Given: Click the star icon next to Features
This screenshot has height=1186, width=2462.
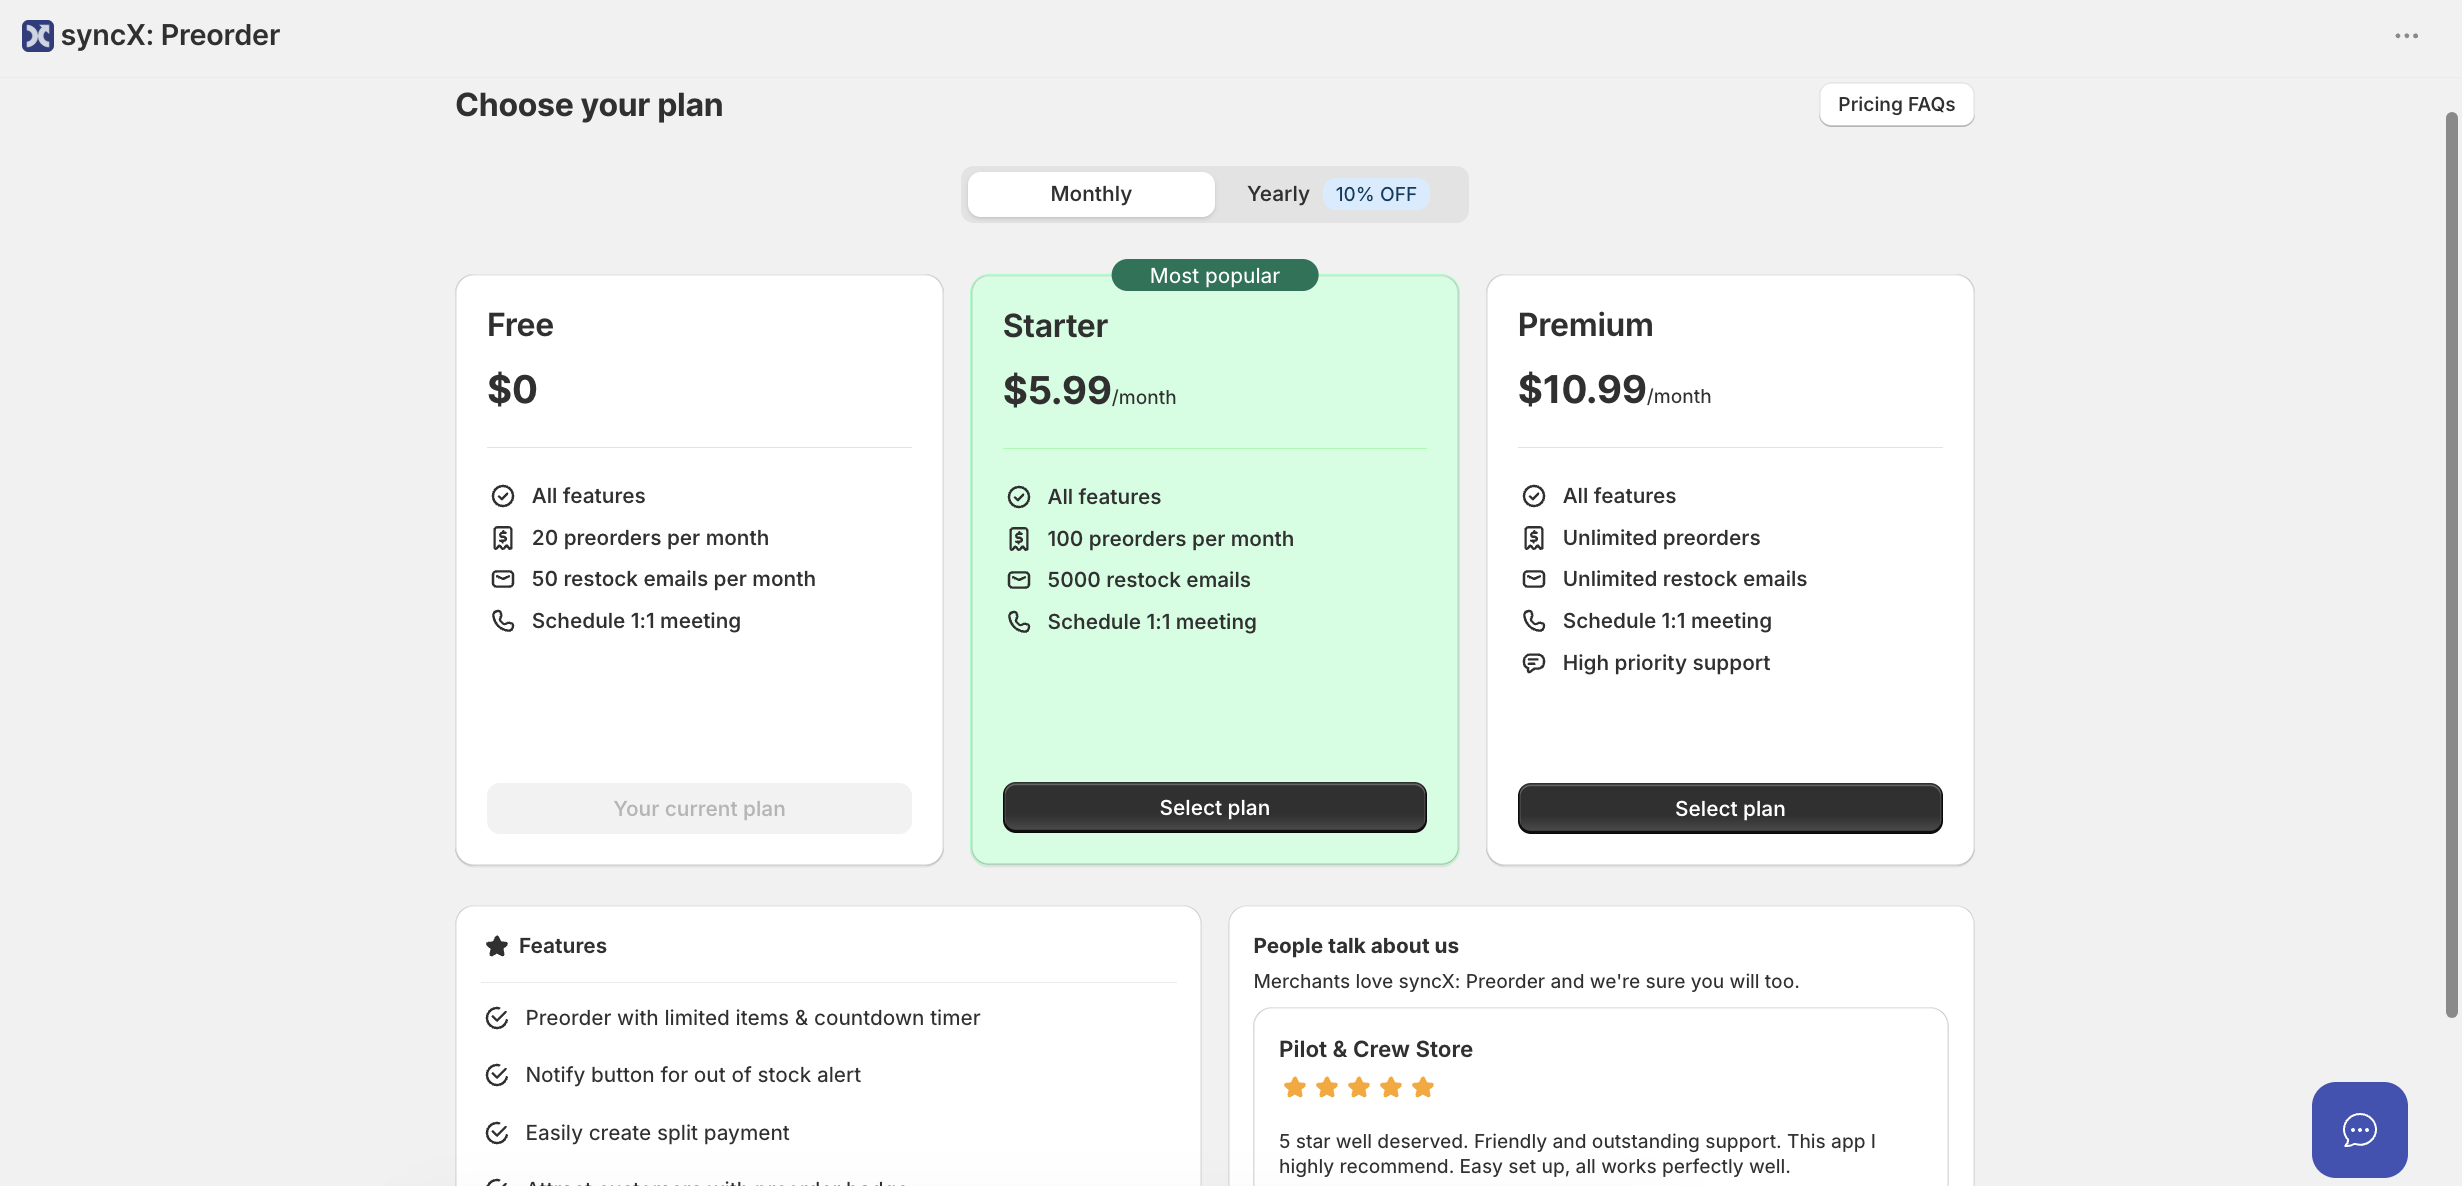Looking at the screenshot, I should click(497, 946).
